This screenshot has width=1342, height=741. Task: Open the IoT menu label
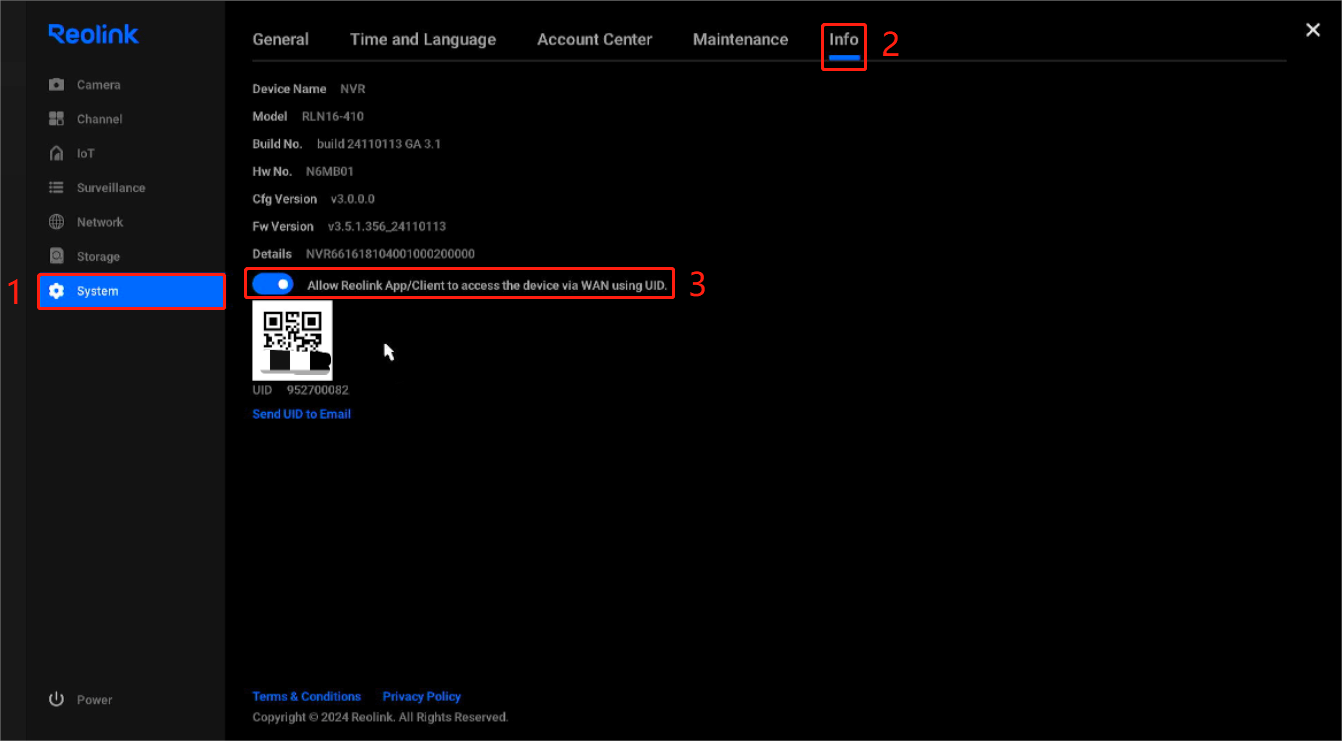86,153
